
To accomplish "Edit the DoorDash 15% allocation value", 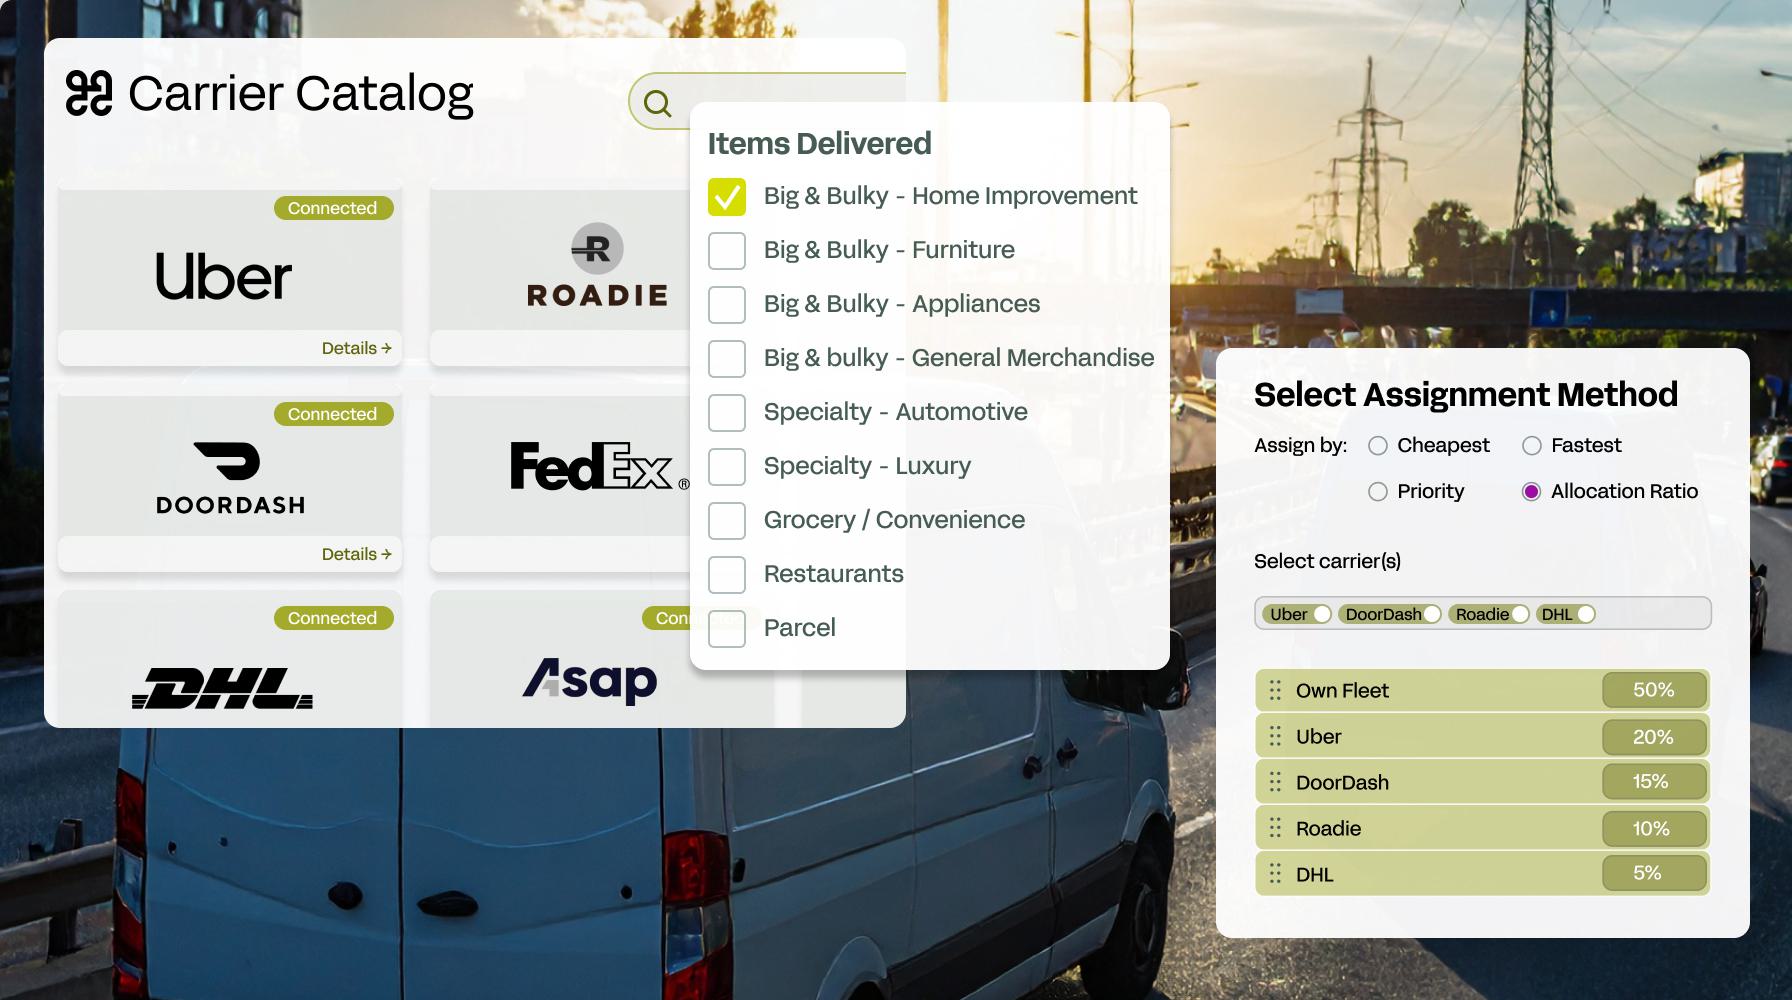I will point(1654,782).
